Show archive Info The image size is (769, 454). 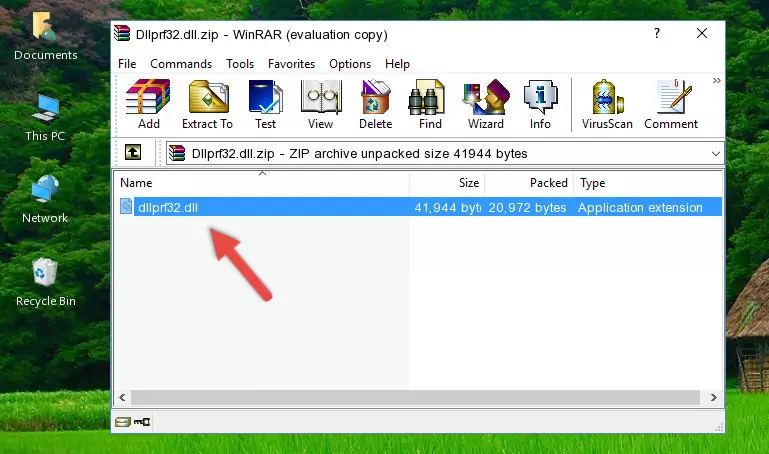click(x=540, y=104)
